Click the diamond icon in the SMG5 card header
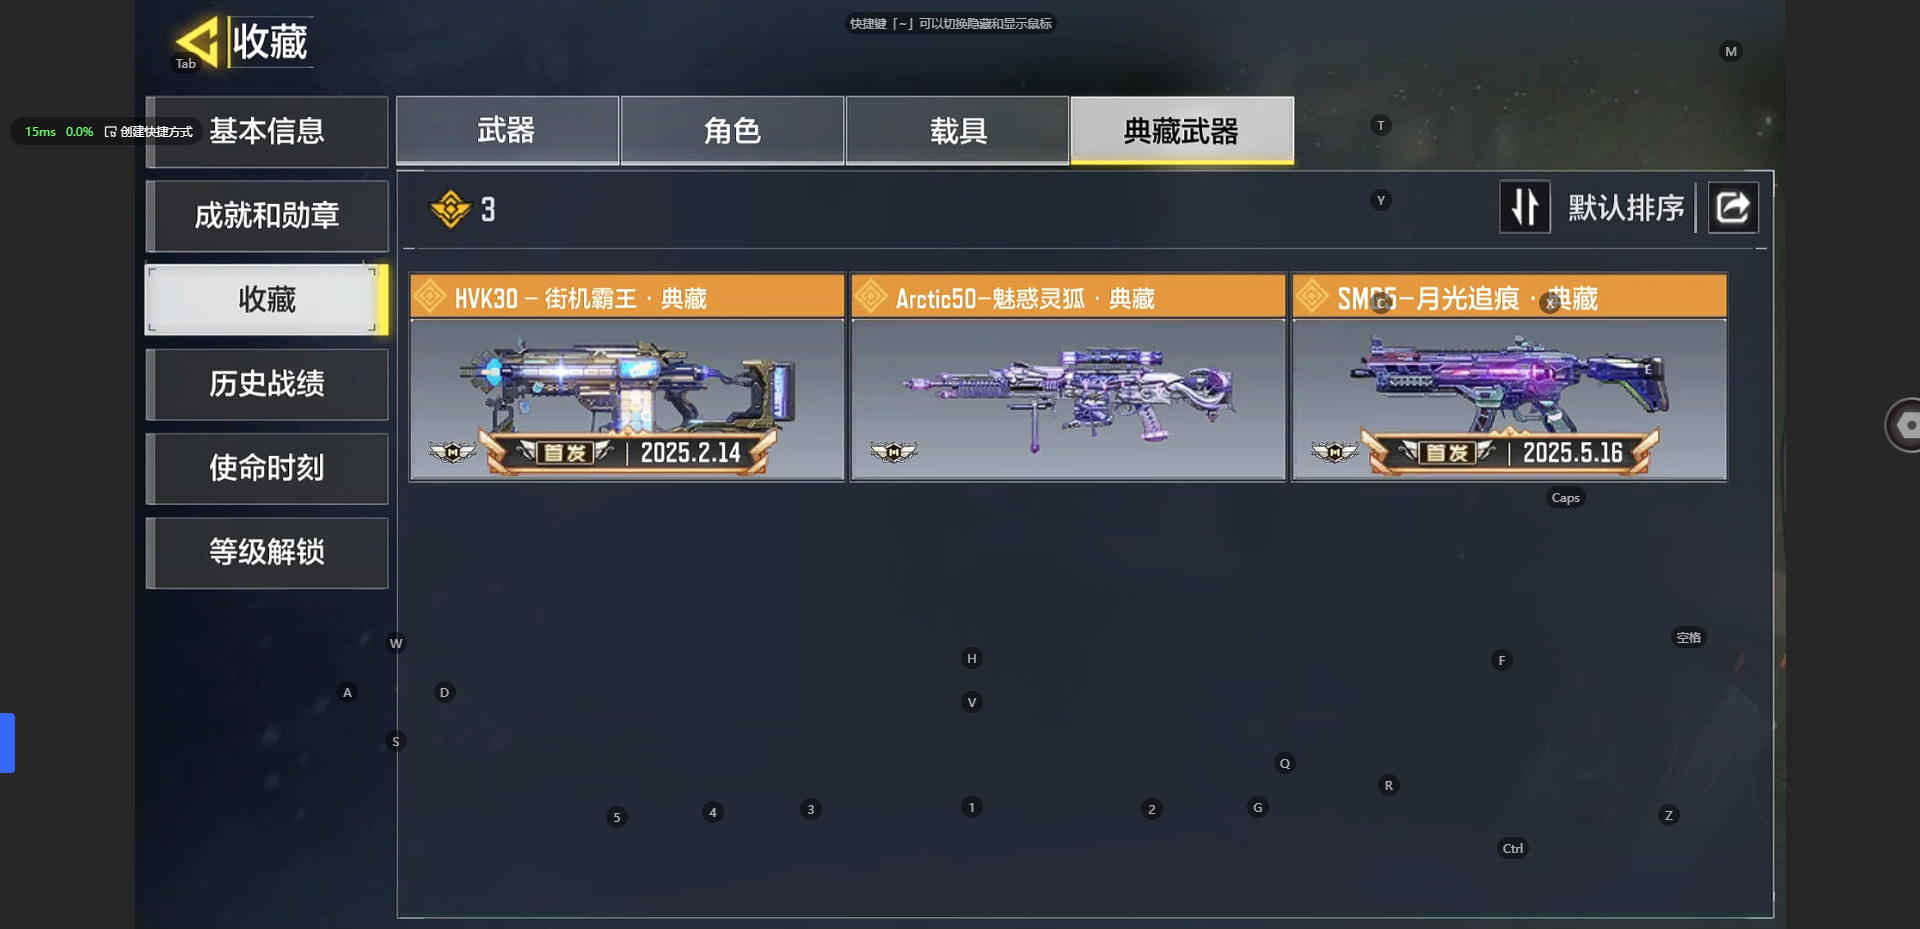1920x929 pixels. [1312, 297]
